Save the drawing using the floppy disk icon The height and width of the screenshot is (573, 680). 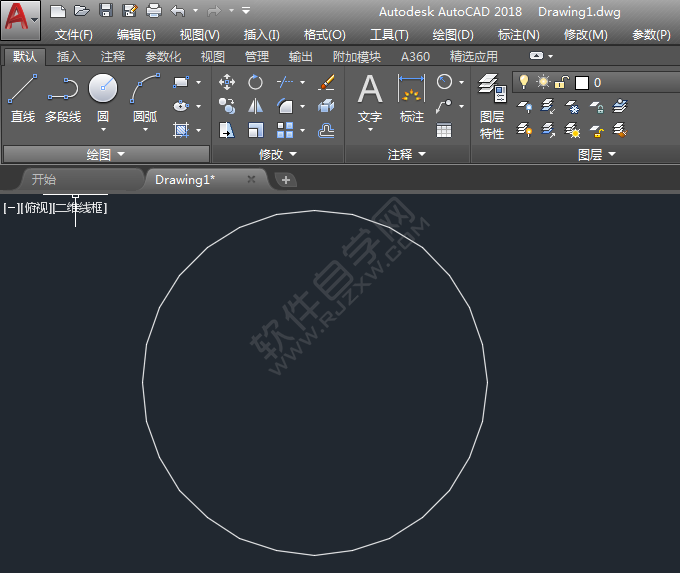point(106,10)
